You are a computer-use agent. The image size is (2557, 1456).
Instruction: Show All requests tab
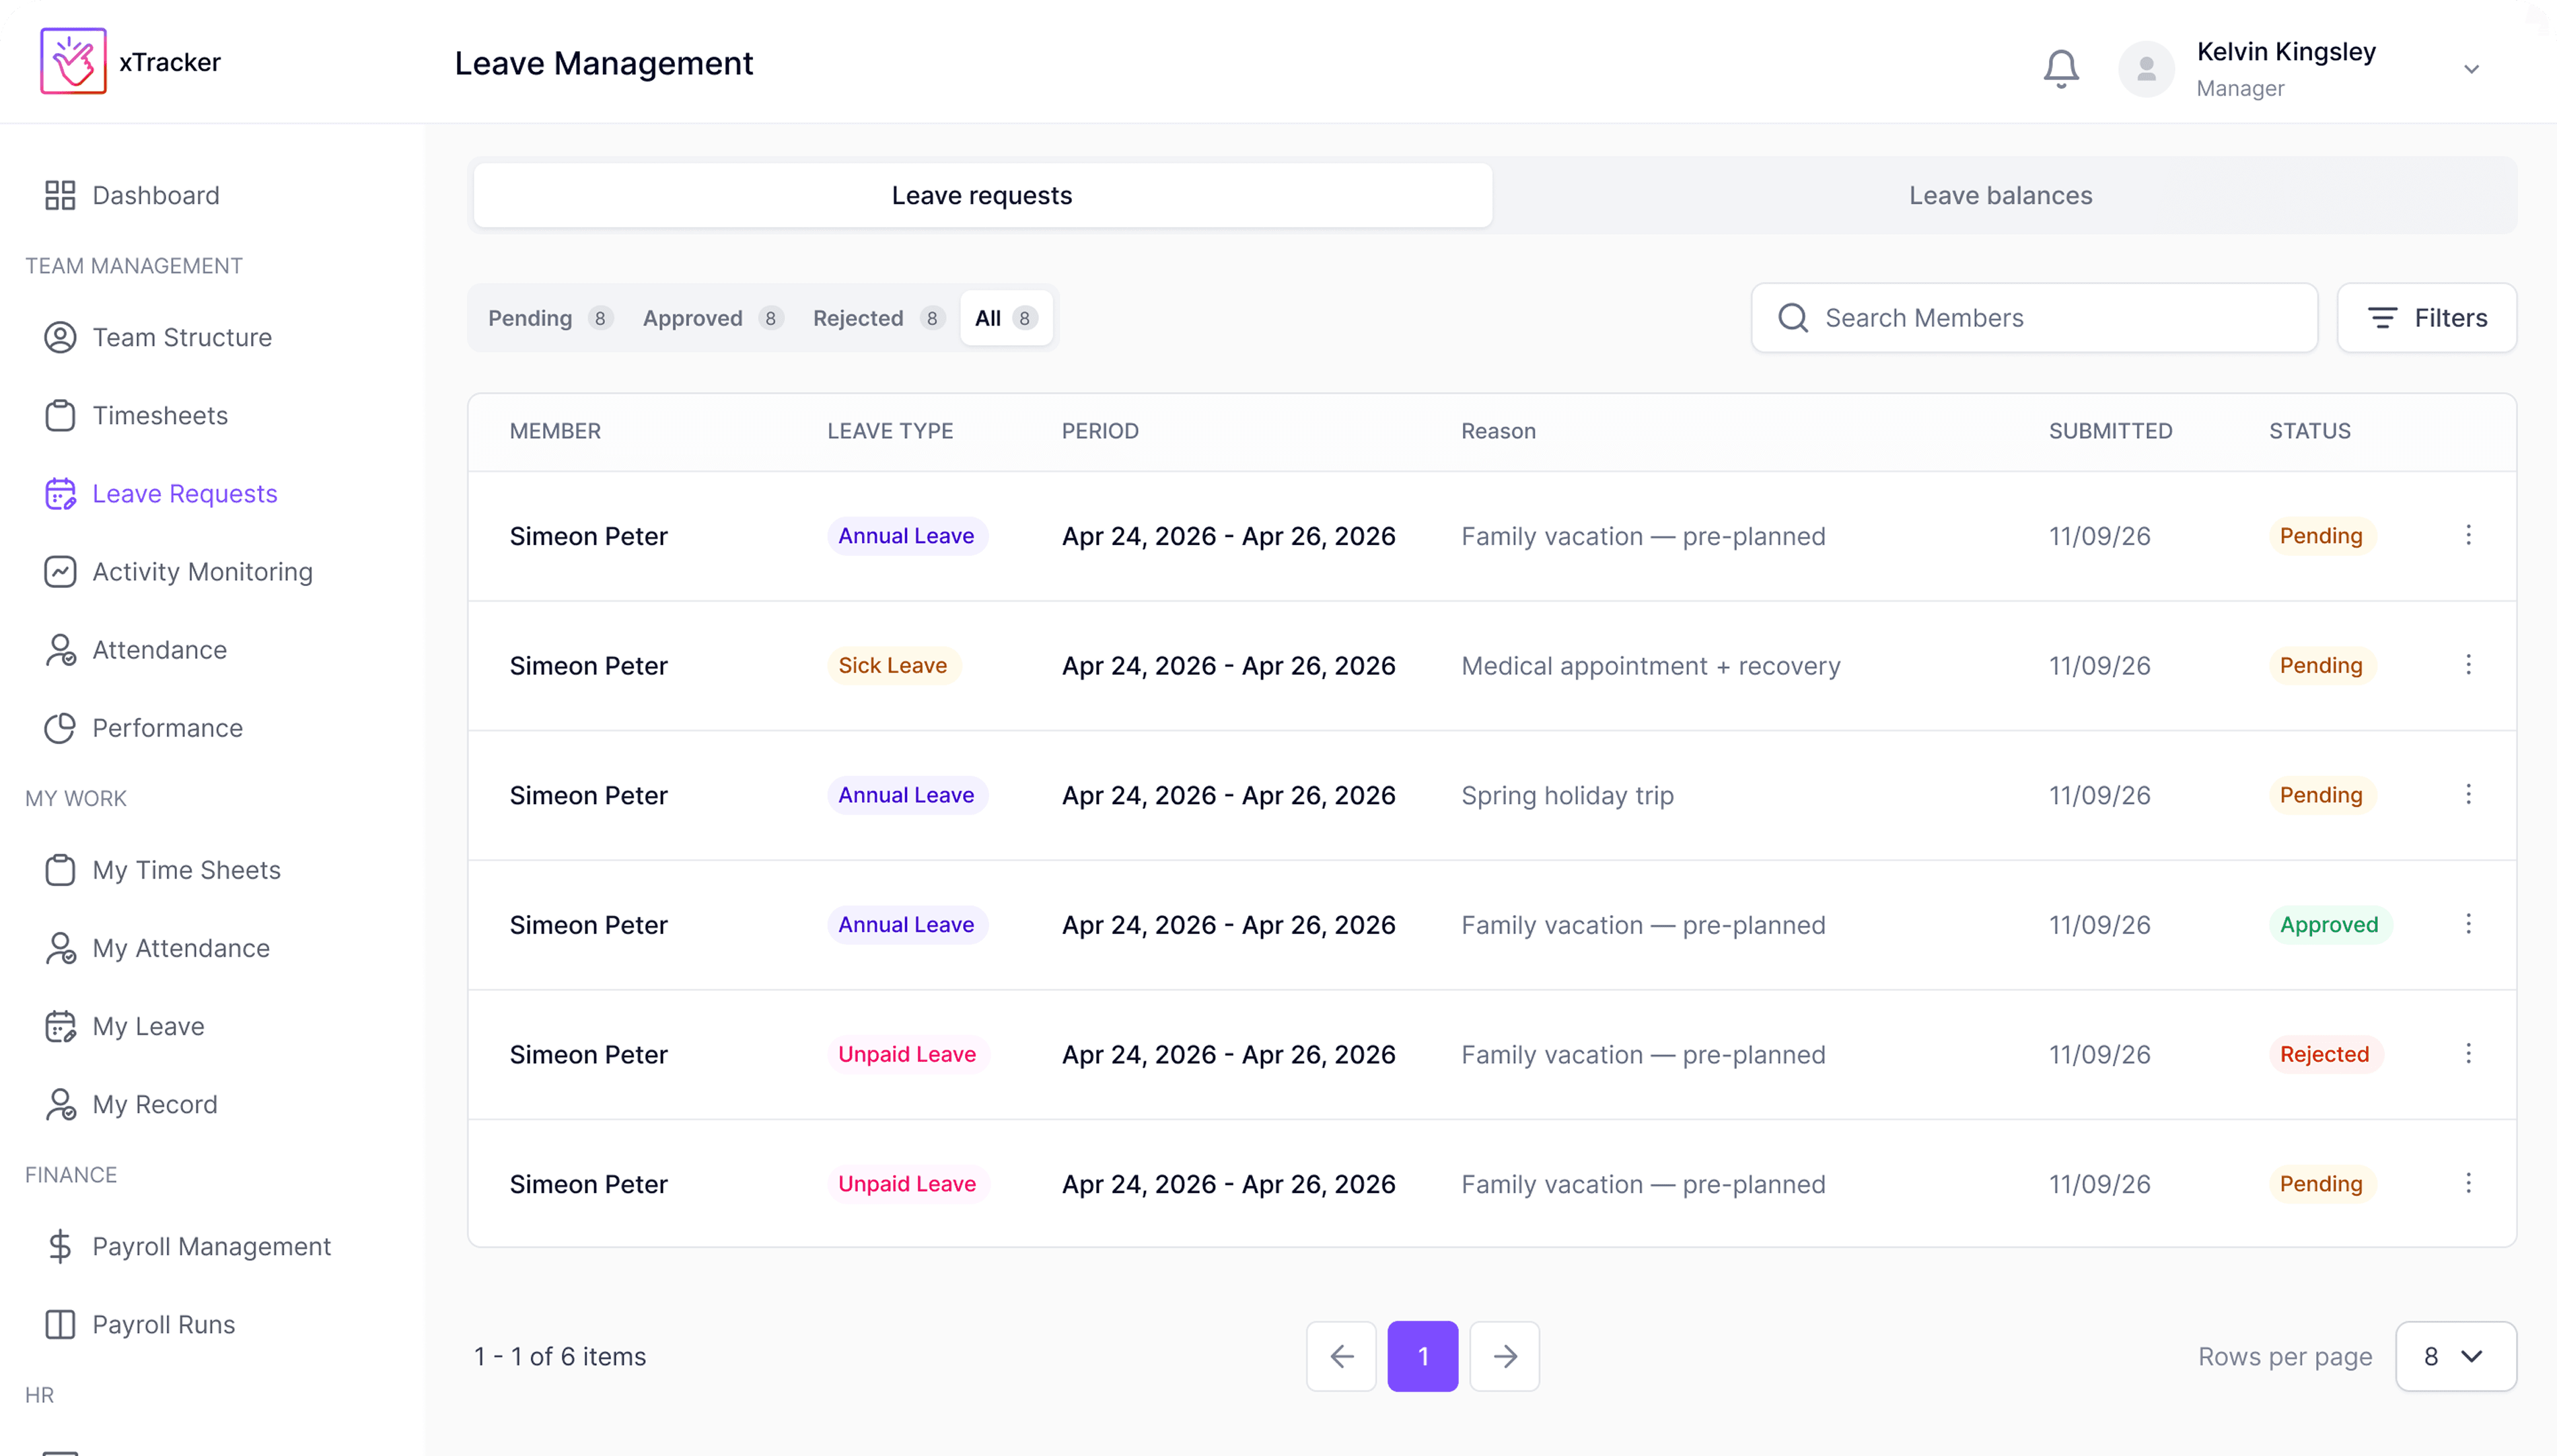[1006, 318]
